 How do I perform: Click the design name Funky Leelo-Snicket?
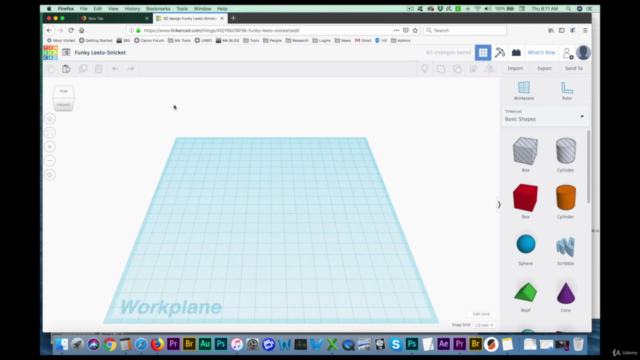[x=100, y=53]
